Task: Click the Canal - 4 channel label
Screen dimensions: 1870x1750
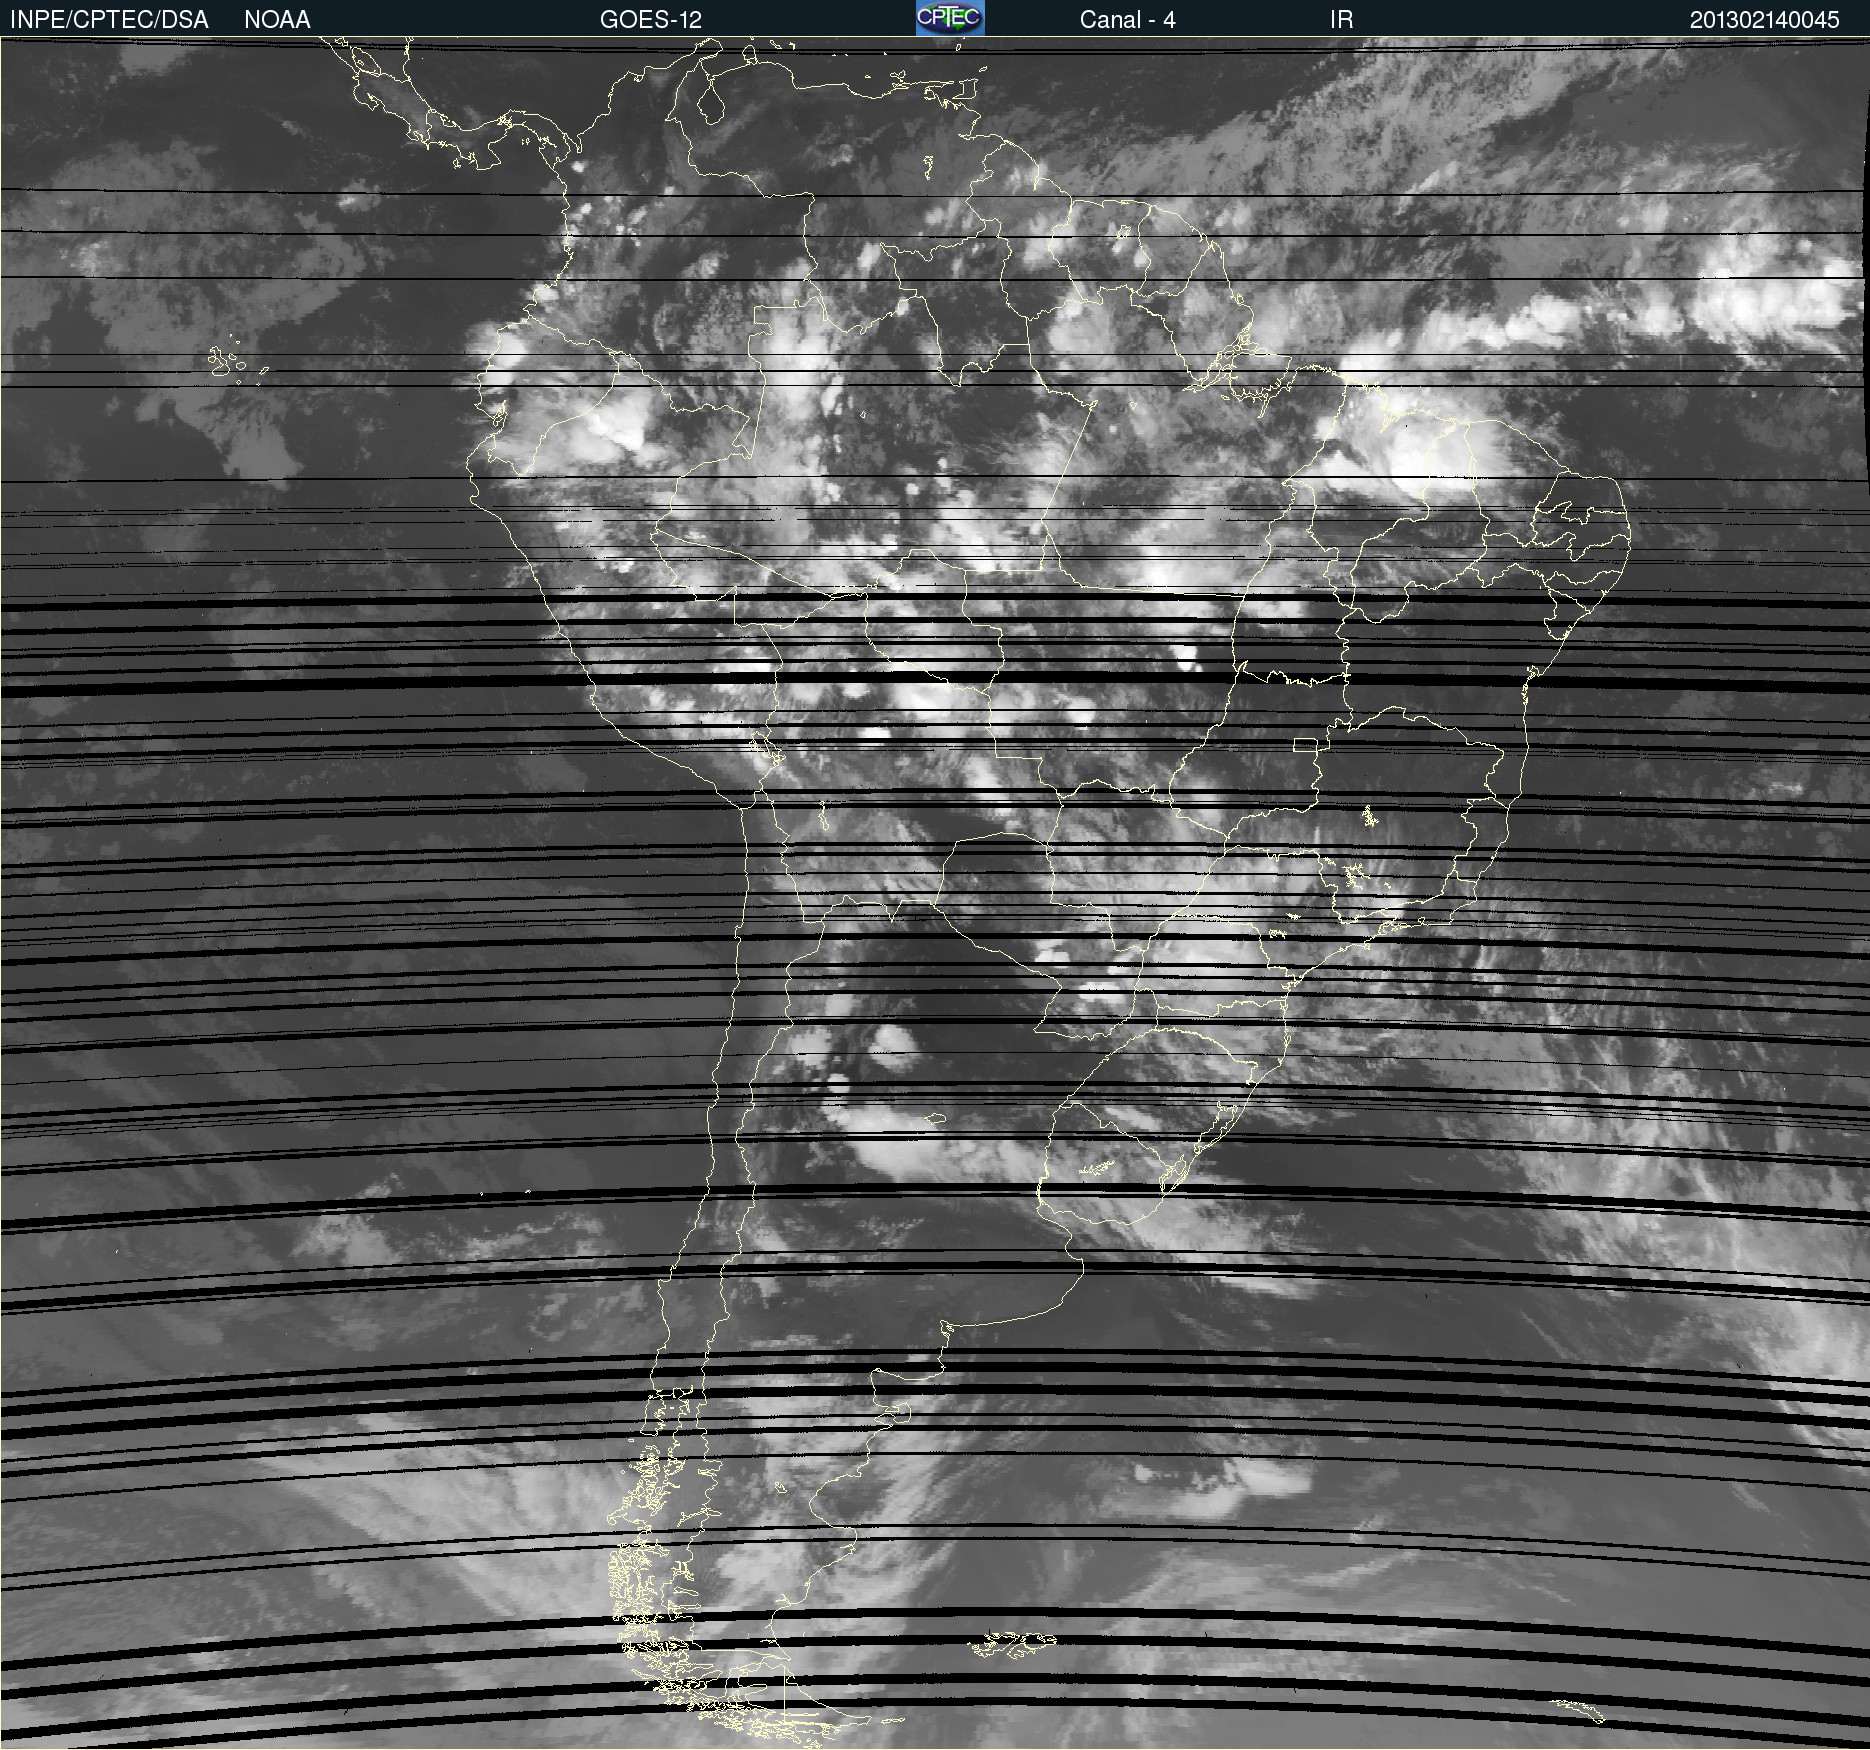Action: [1127, 20]
